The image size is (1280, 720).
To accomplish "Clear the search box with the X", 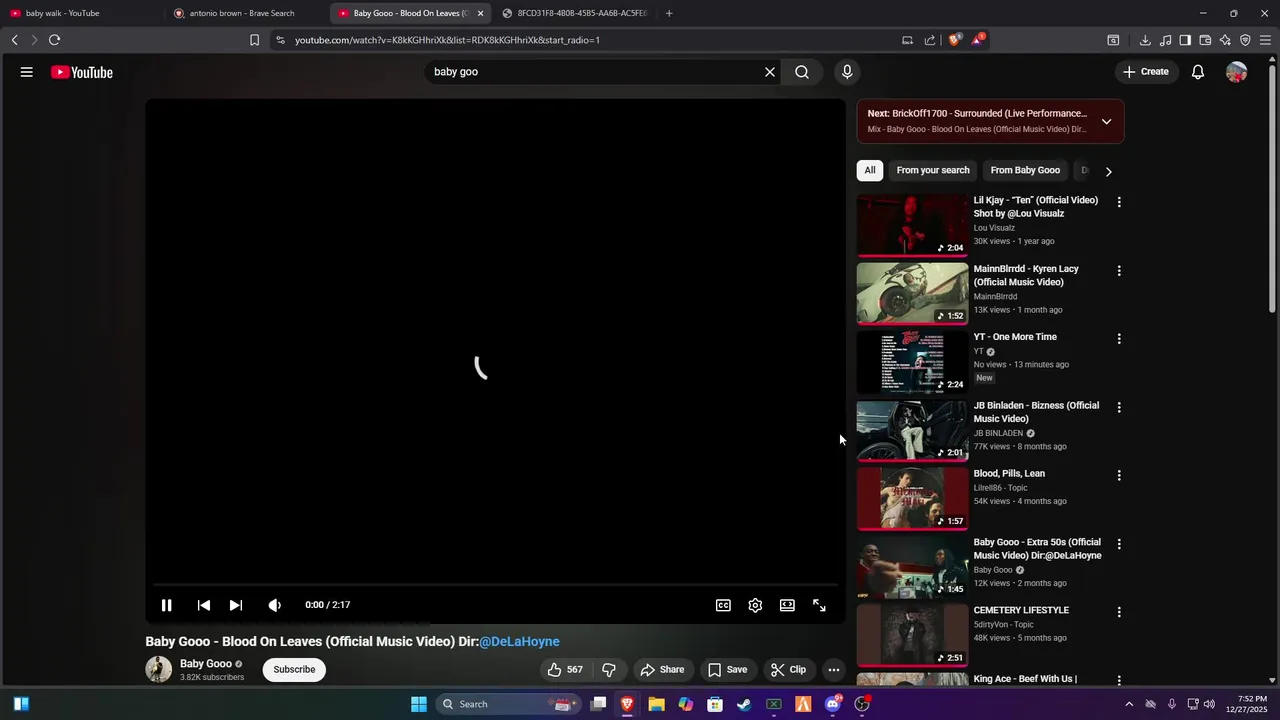I will coord(770,72).
